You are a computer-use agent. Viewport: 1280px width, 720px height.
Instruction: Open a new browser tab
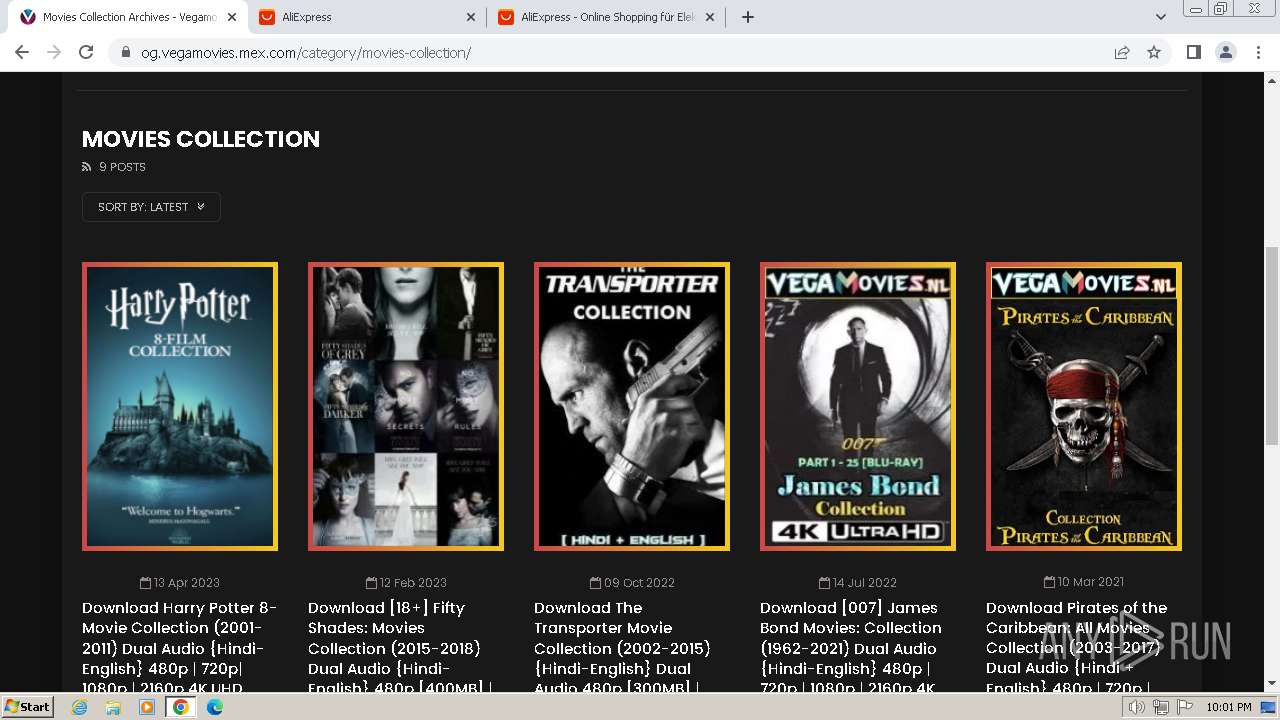[x=748, y=17]
